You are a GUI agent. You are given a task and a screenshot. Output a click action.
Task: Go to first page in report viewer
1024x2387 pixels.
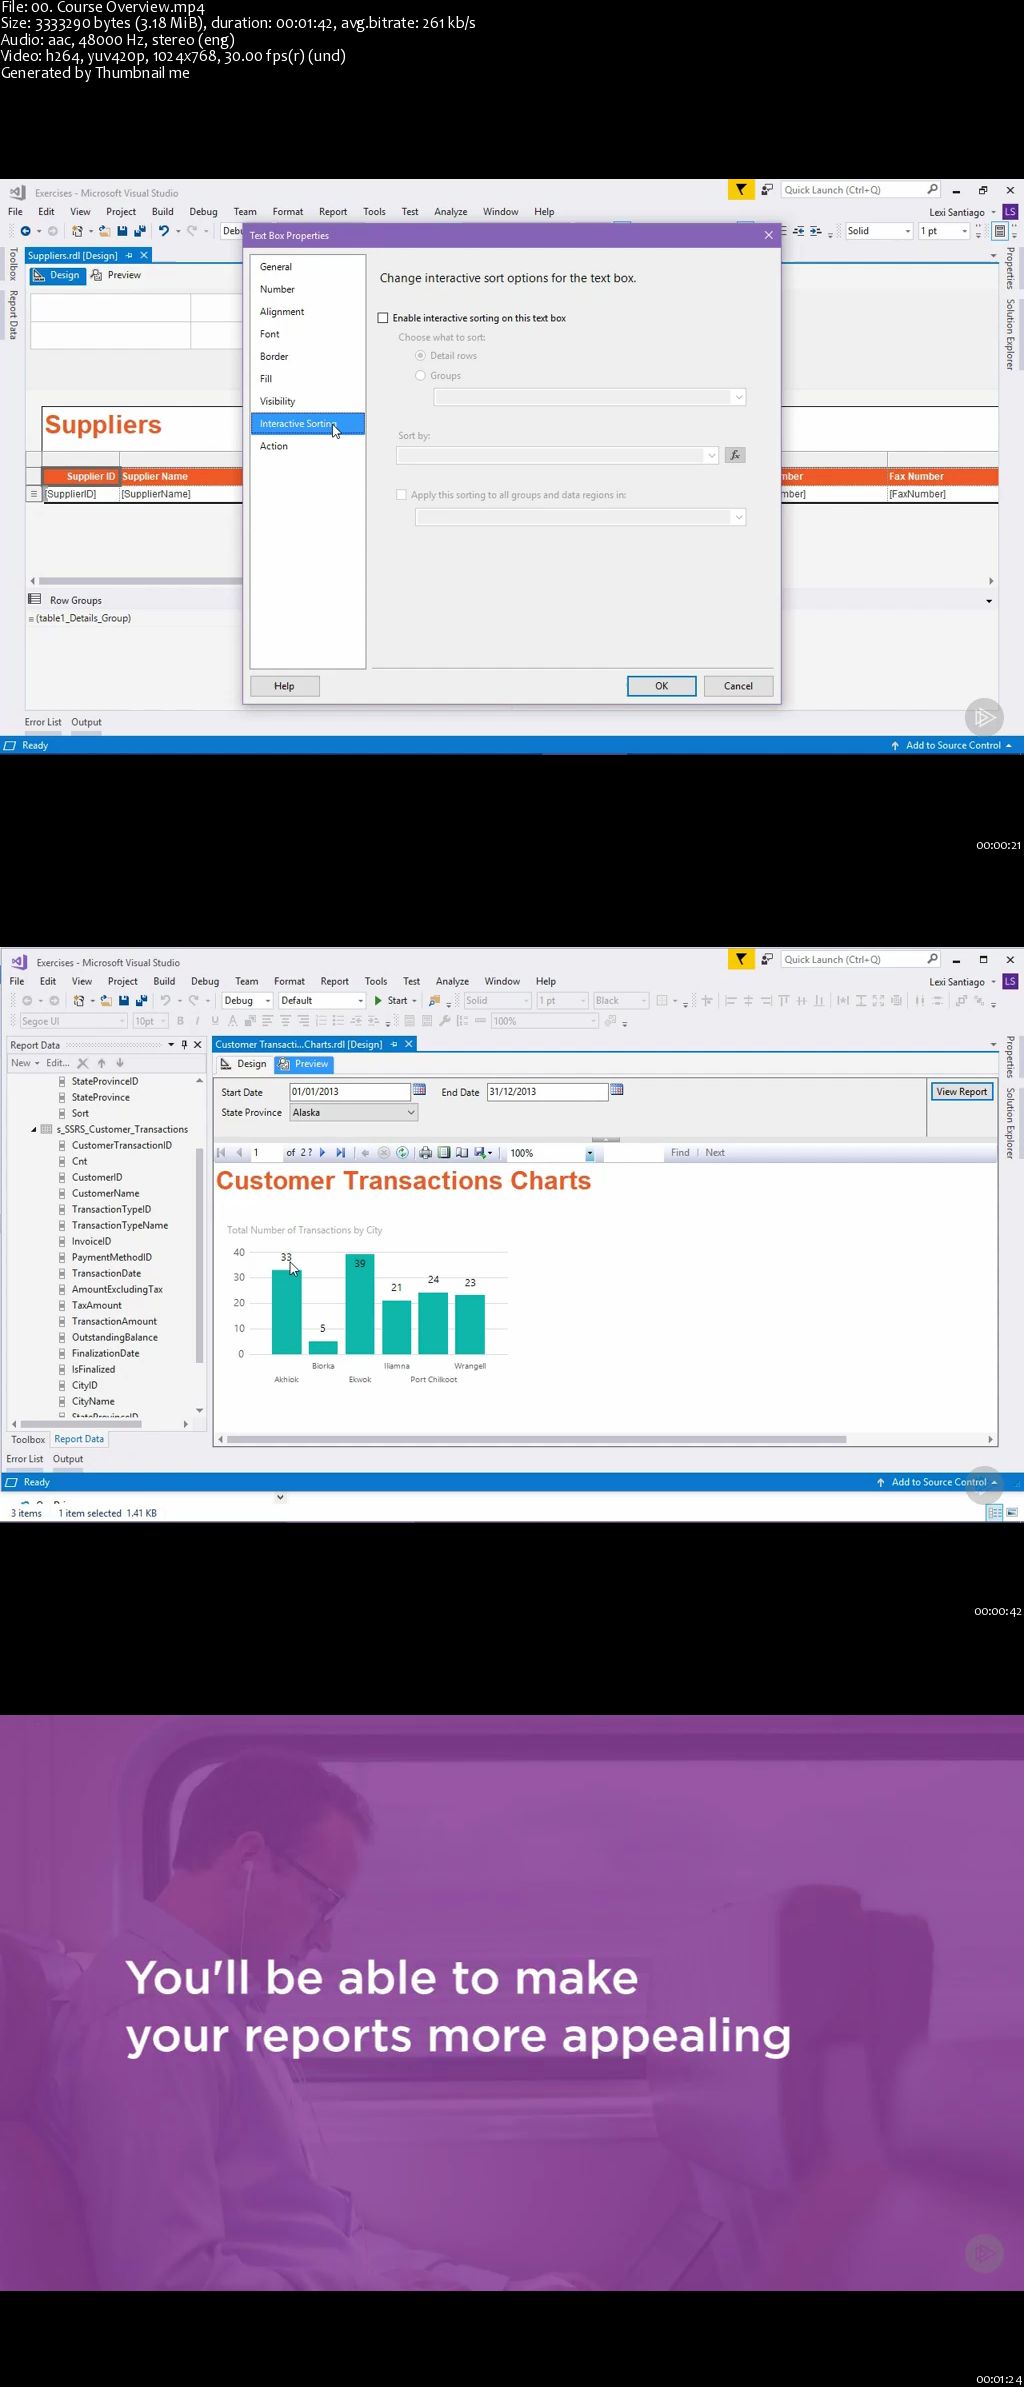[221, 1152]
